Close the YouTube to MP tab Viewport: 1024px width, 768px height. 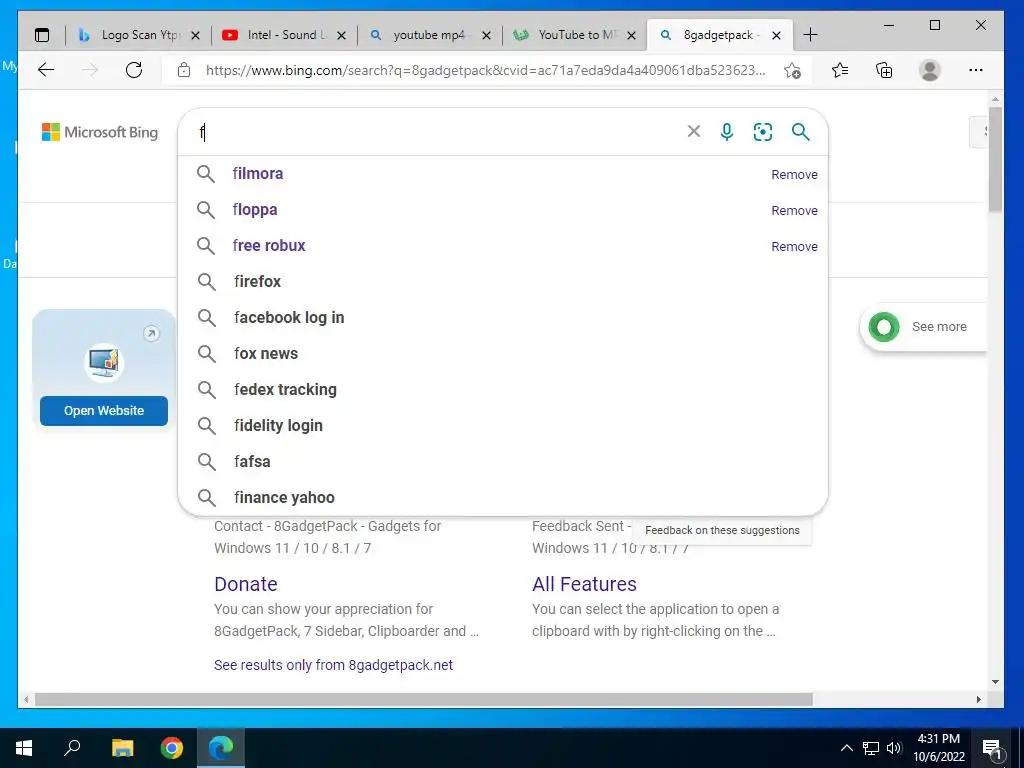[632, 35]
